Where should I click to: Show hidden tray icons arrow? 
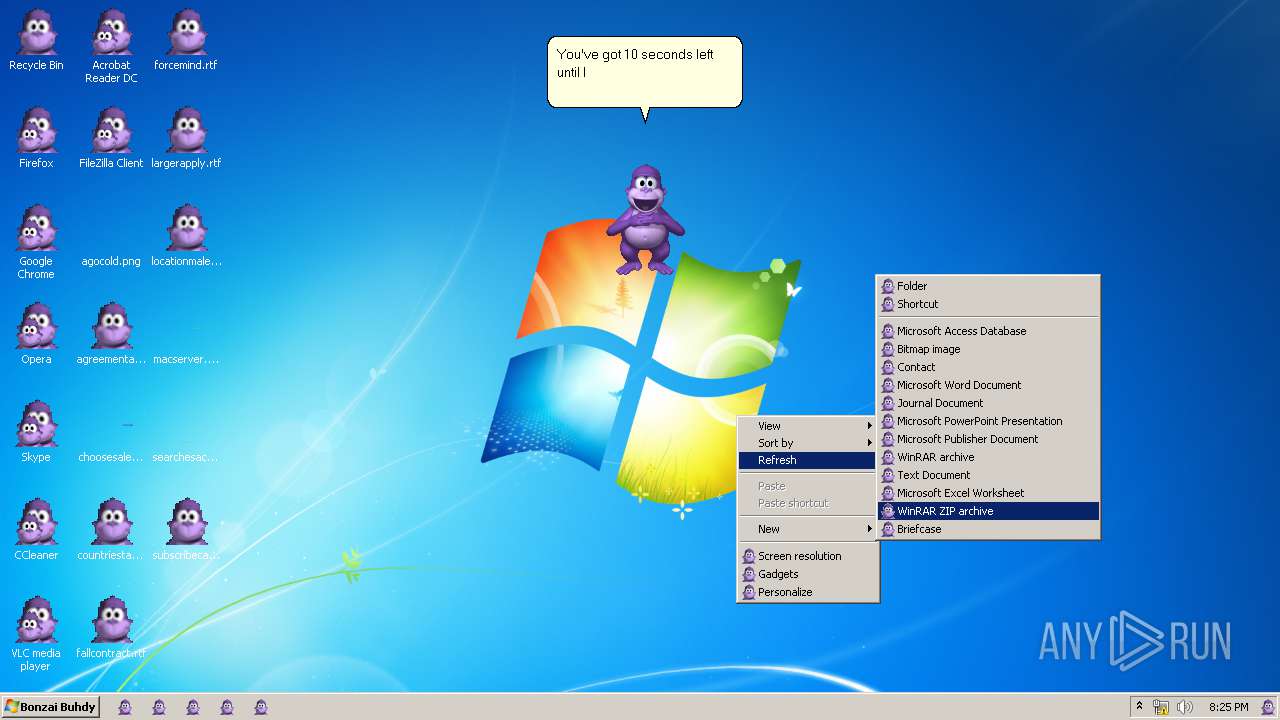[x=1139, y=707]
